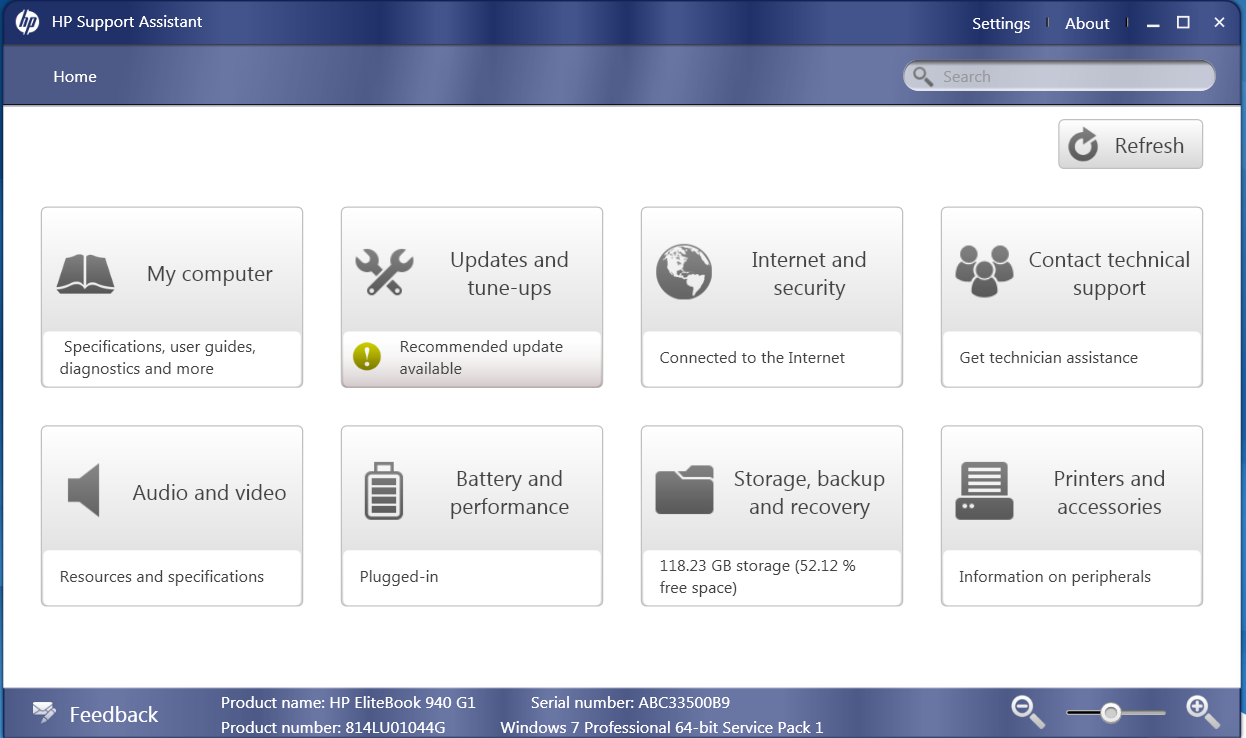Open 'Storage, backup and recovery' tile title
The height and width of the screenshot is (738, 1246).
809,493
